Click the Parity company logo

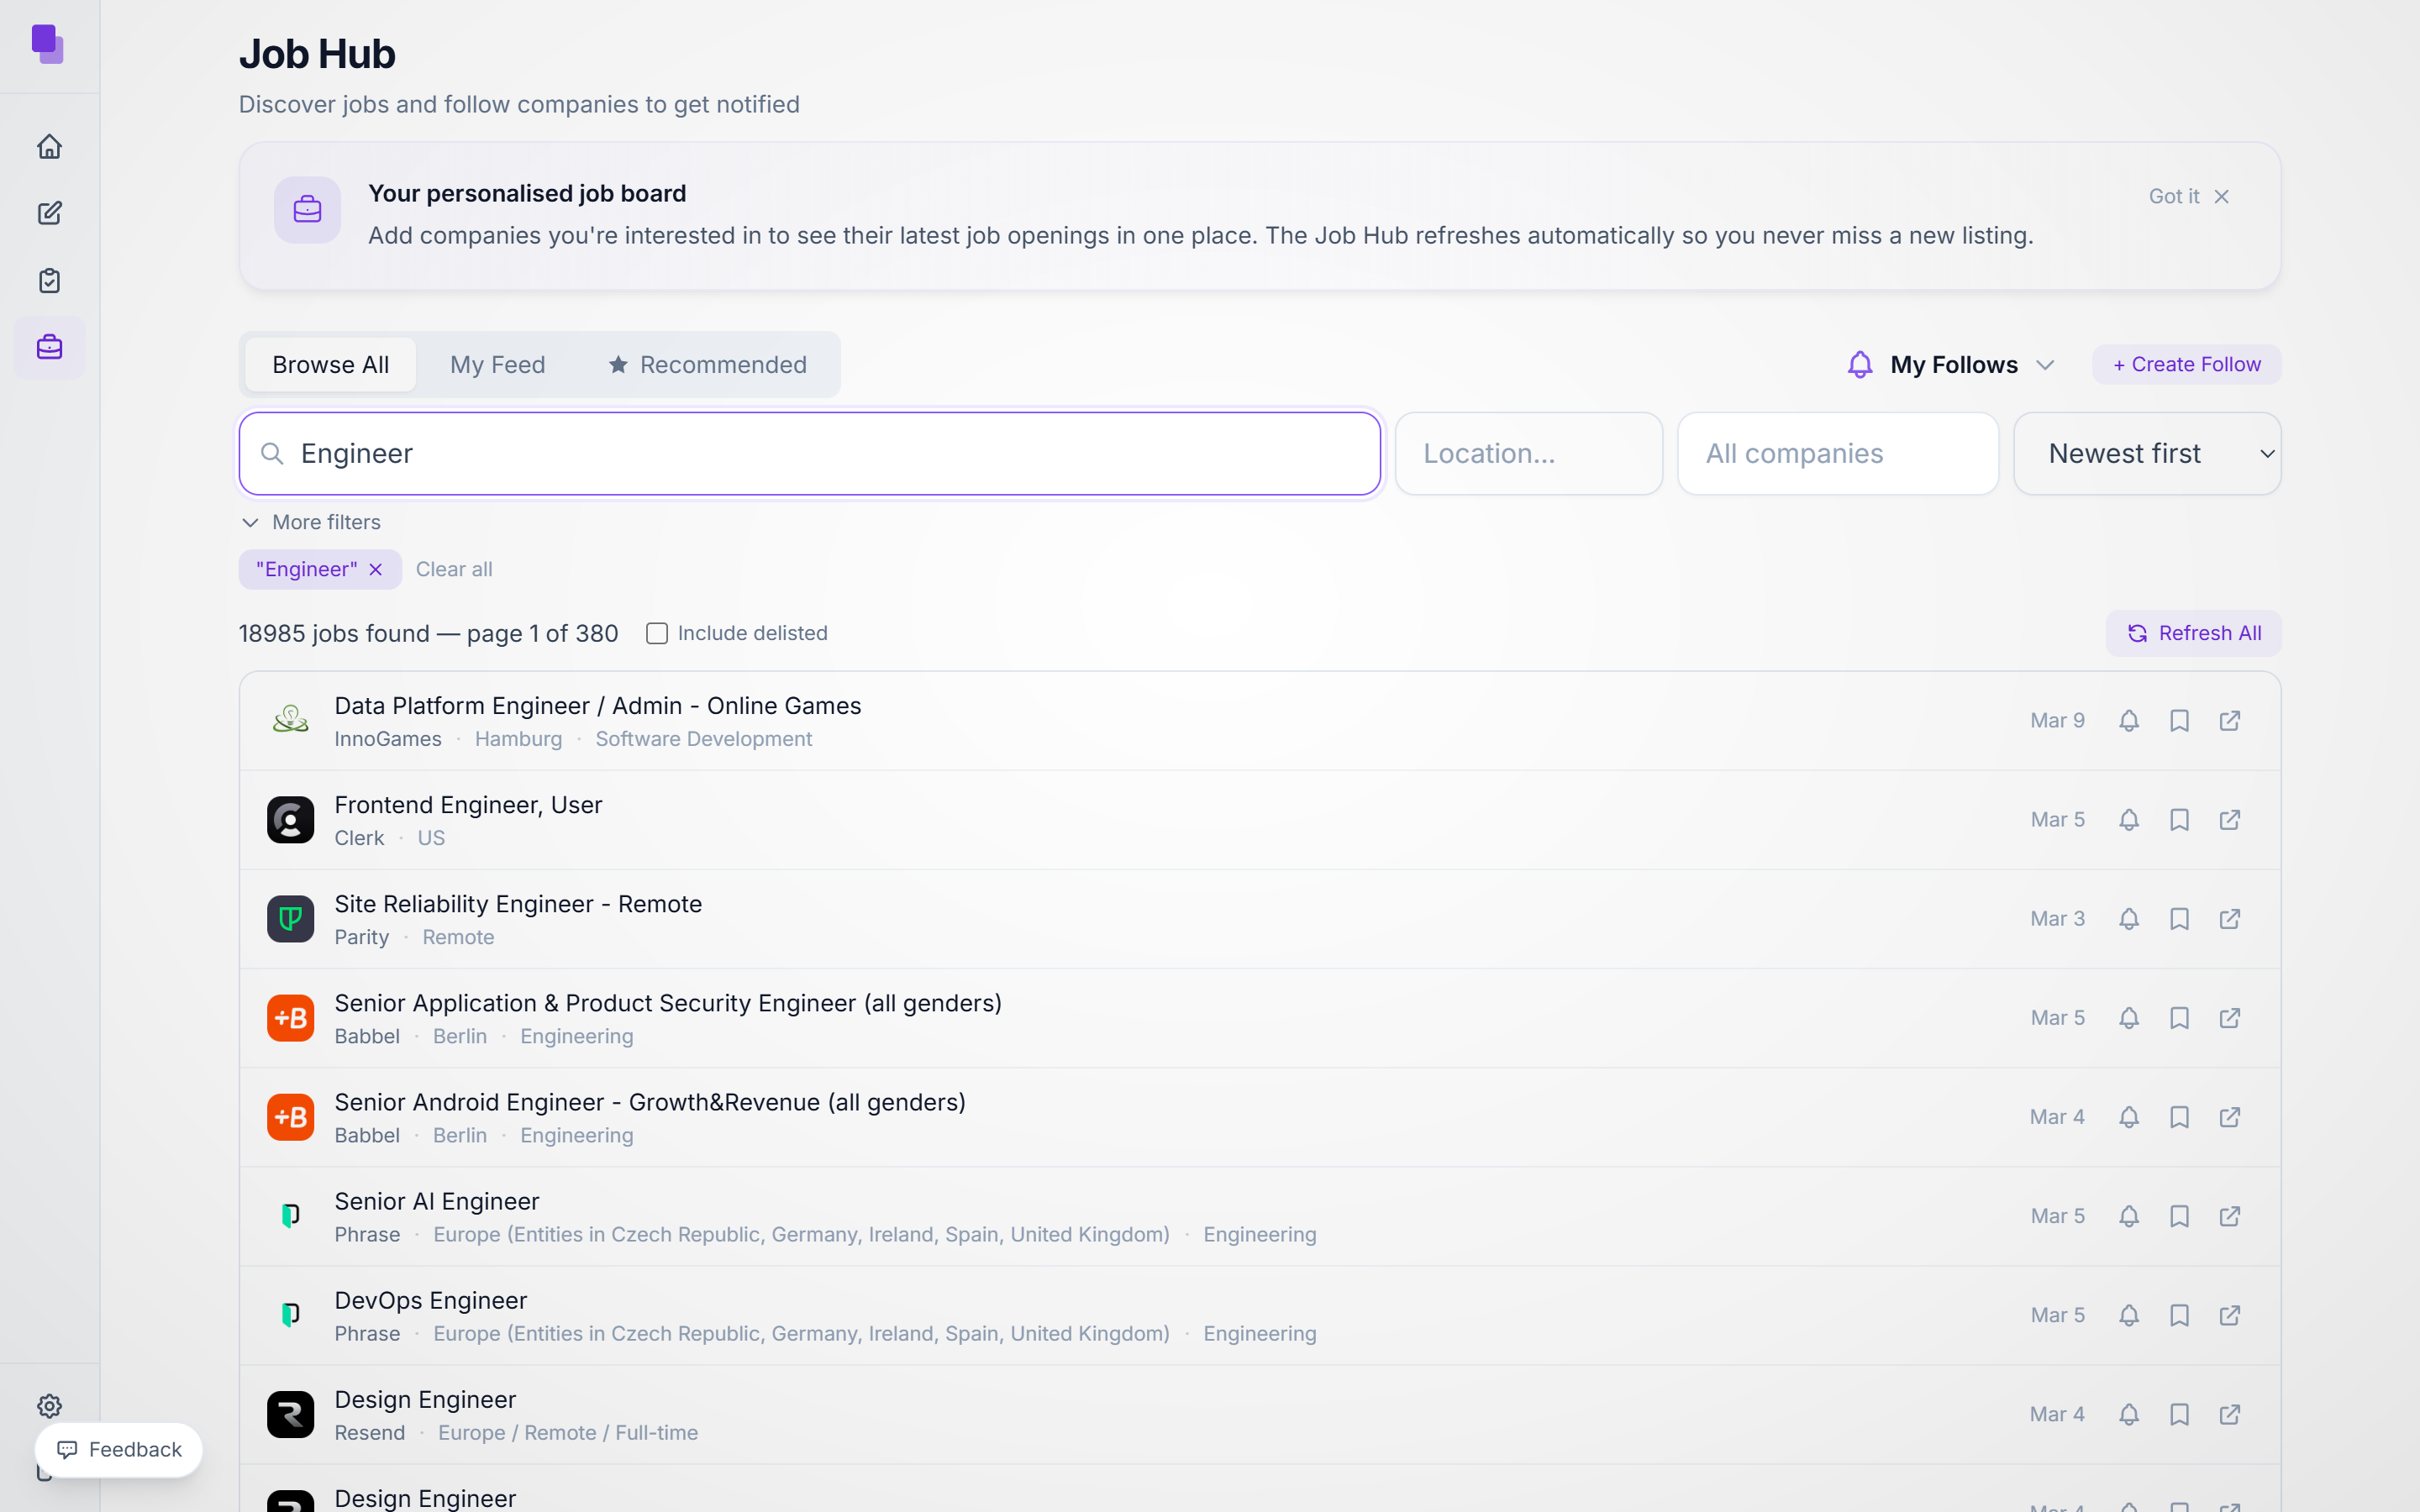[290, 918]
